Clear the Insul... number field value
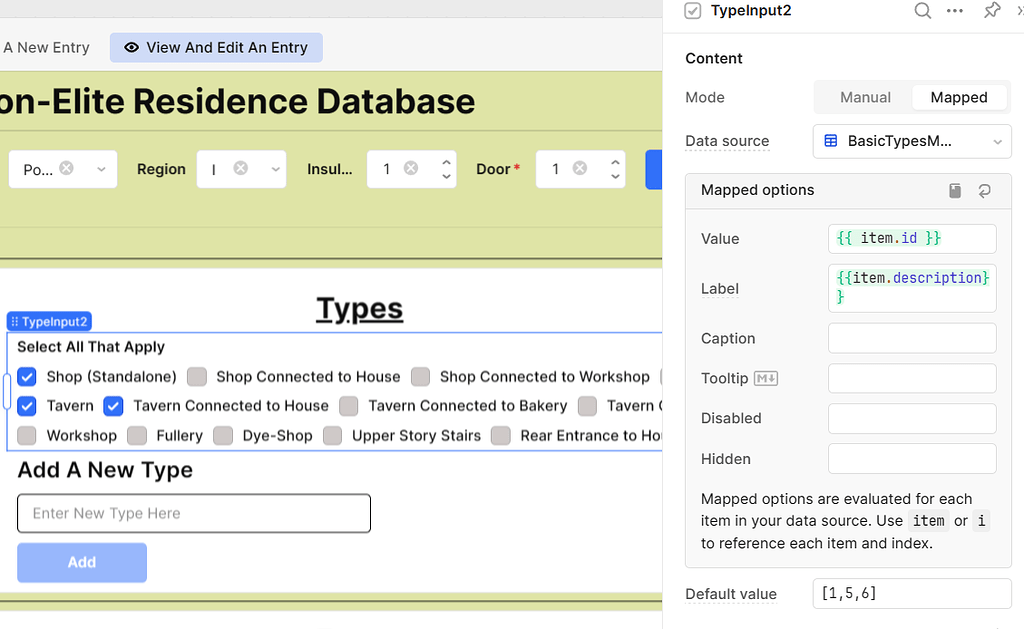1024x629 pixels. click(x=411, y=169)
